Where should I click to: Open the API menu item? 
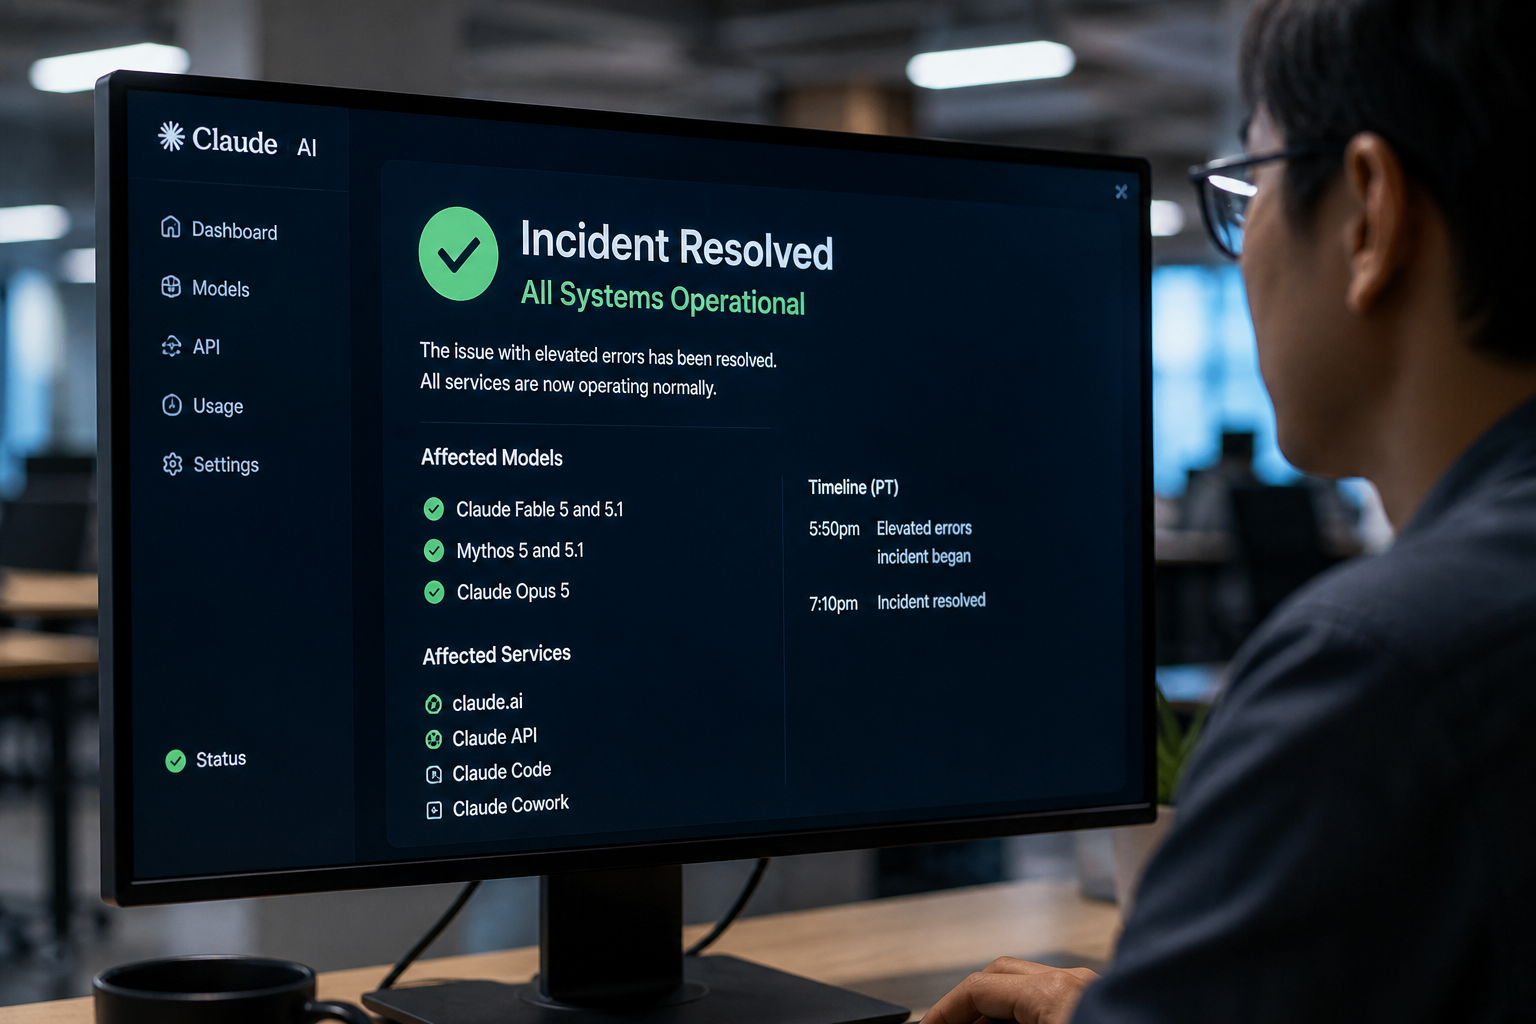(191, 347)
